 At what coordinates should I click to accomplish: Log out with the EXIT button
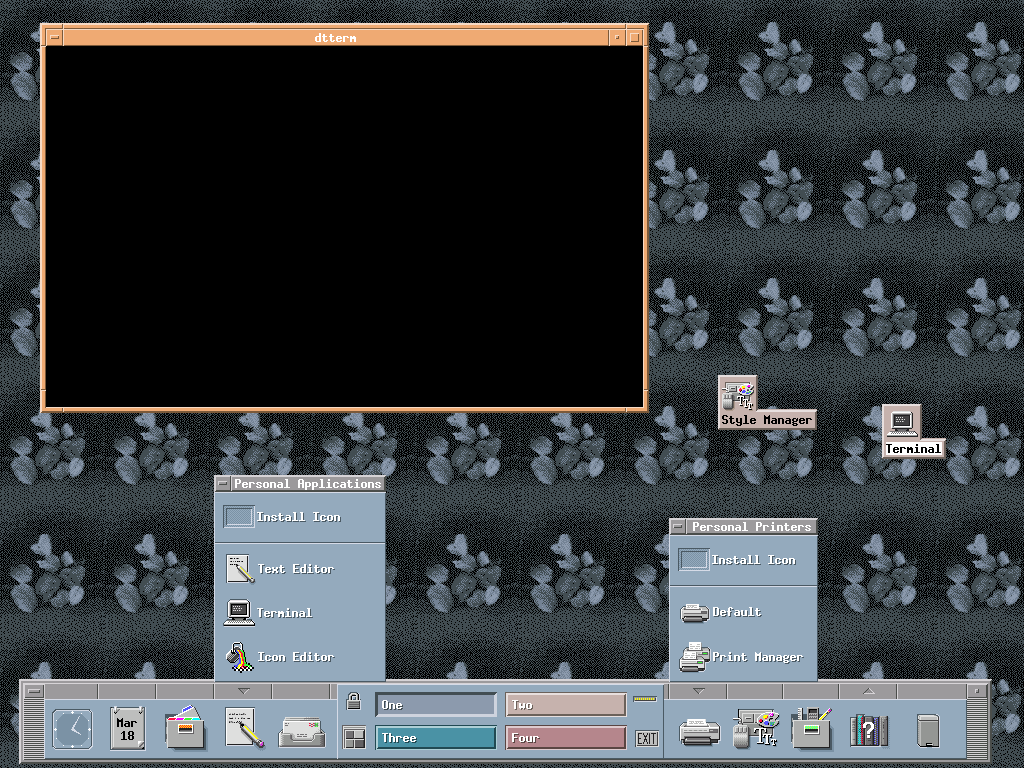click(647, 739)
